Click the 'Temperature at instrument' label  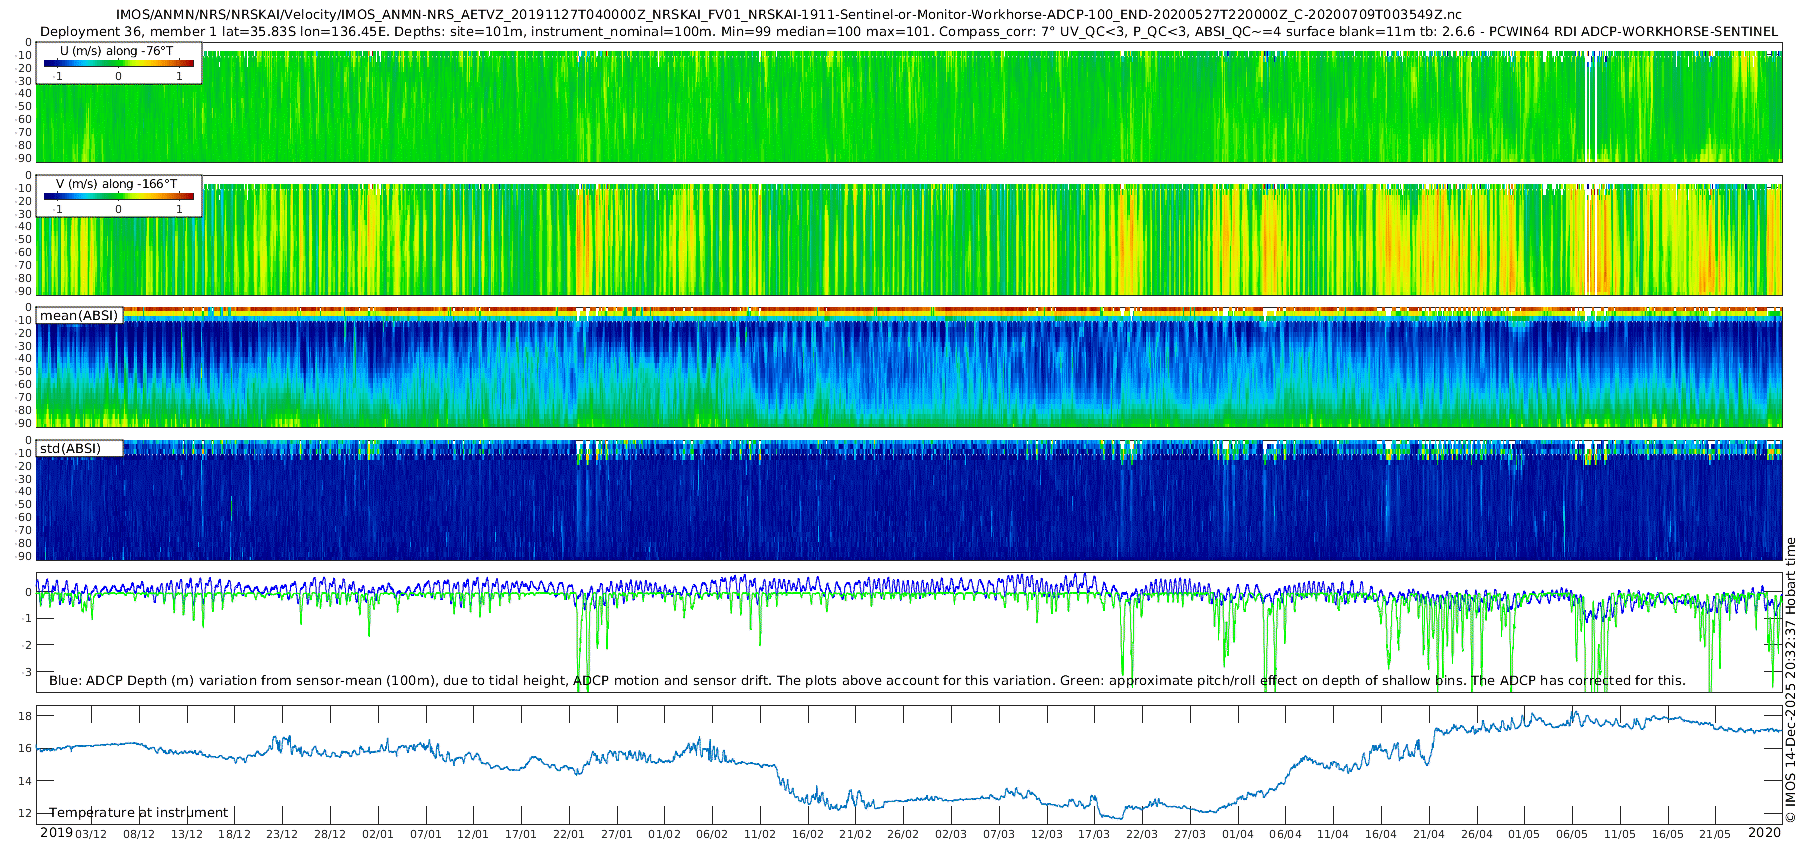pos(139,813)
